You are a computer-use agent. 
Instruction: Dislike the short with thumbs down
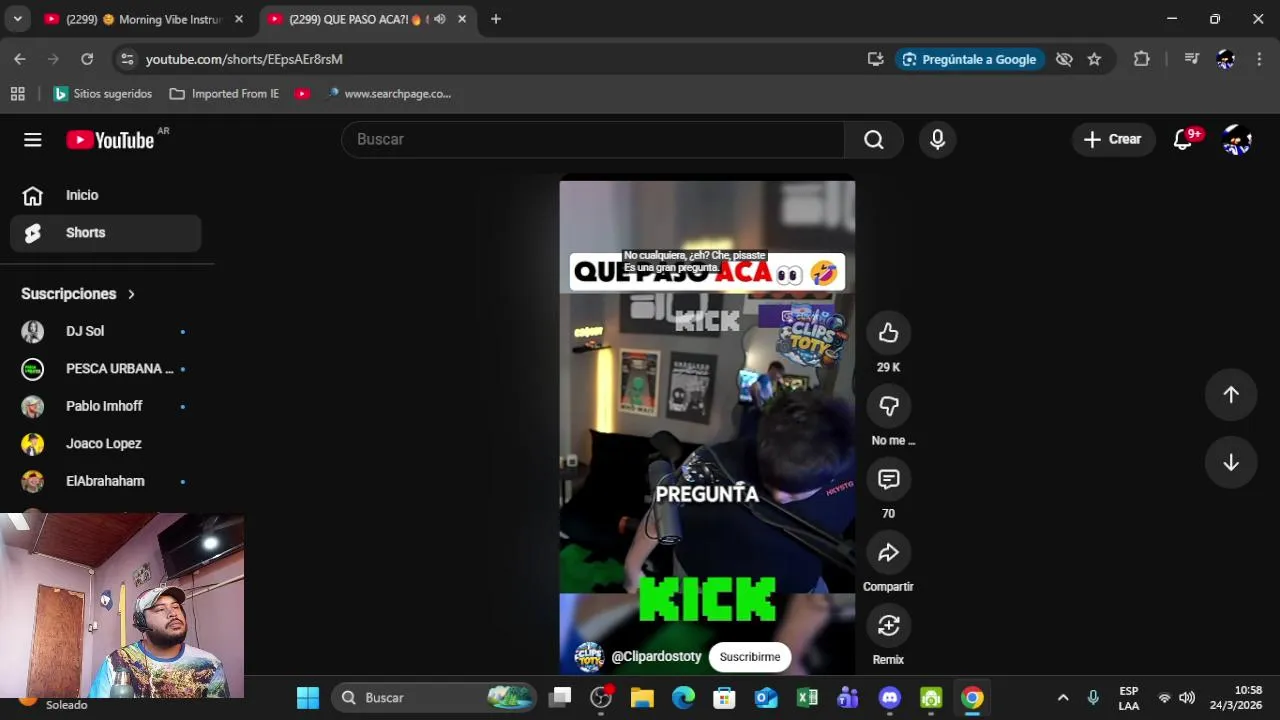pyautogui.click(x=888, y=406)
